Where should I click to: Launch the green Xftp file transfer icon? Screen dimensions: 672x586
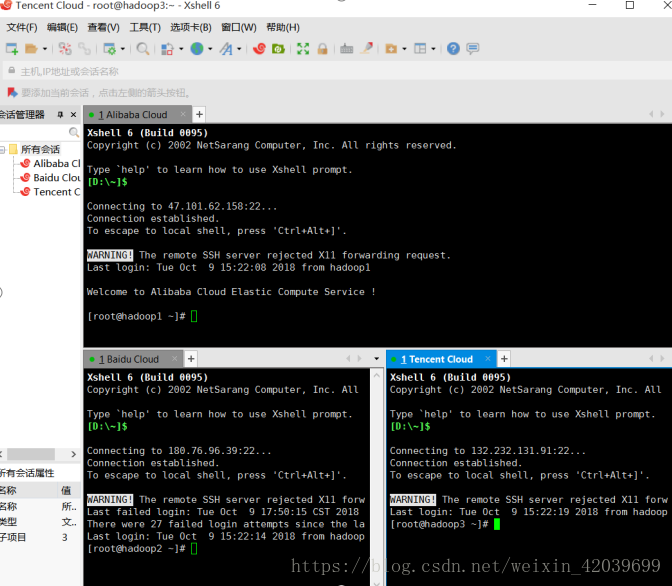click(279, 49)
